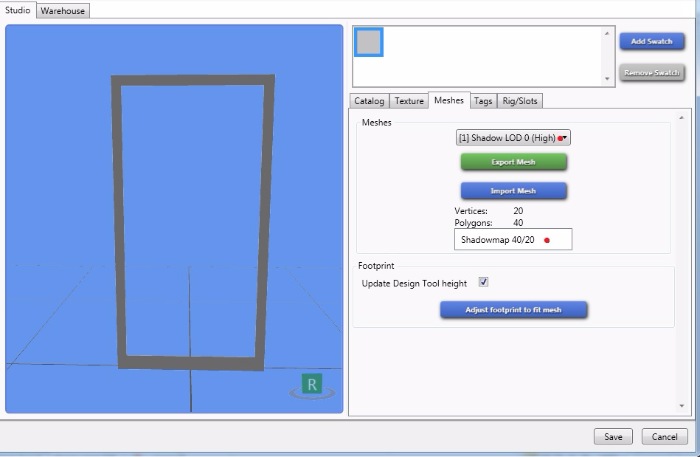
Task: Click the Save button
Action: click(613, 437)
